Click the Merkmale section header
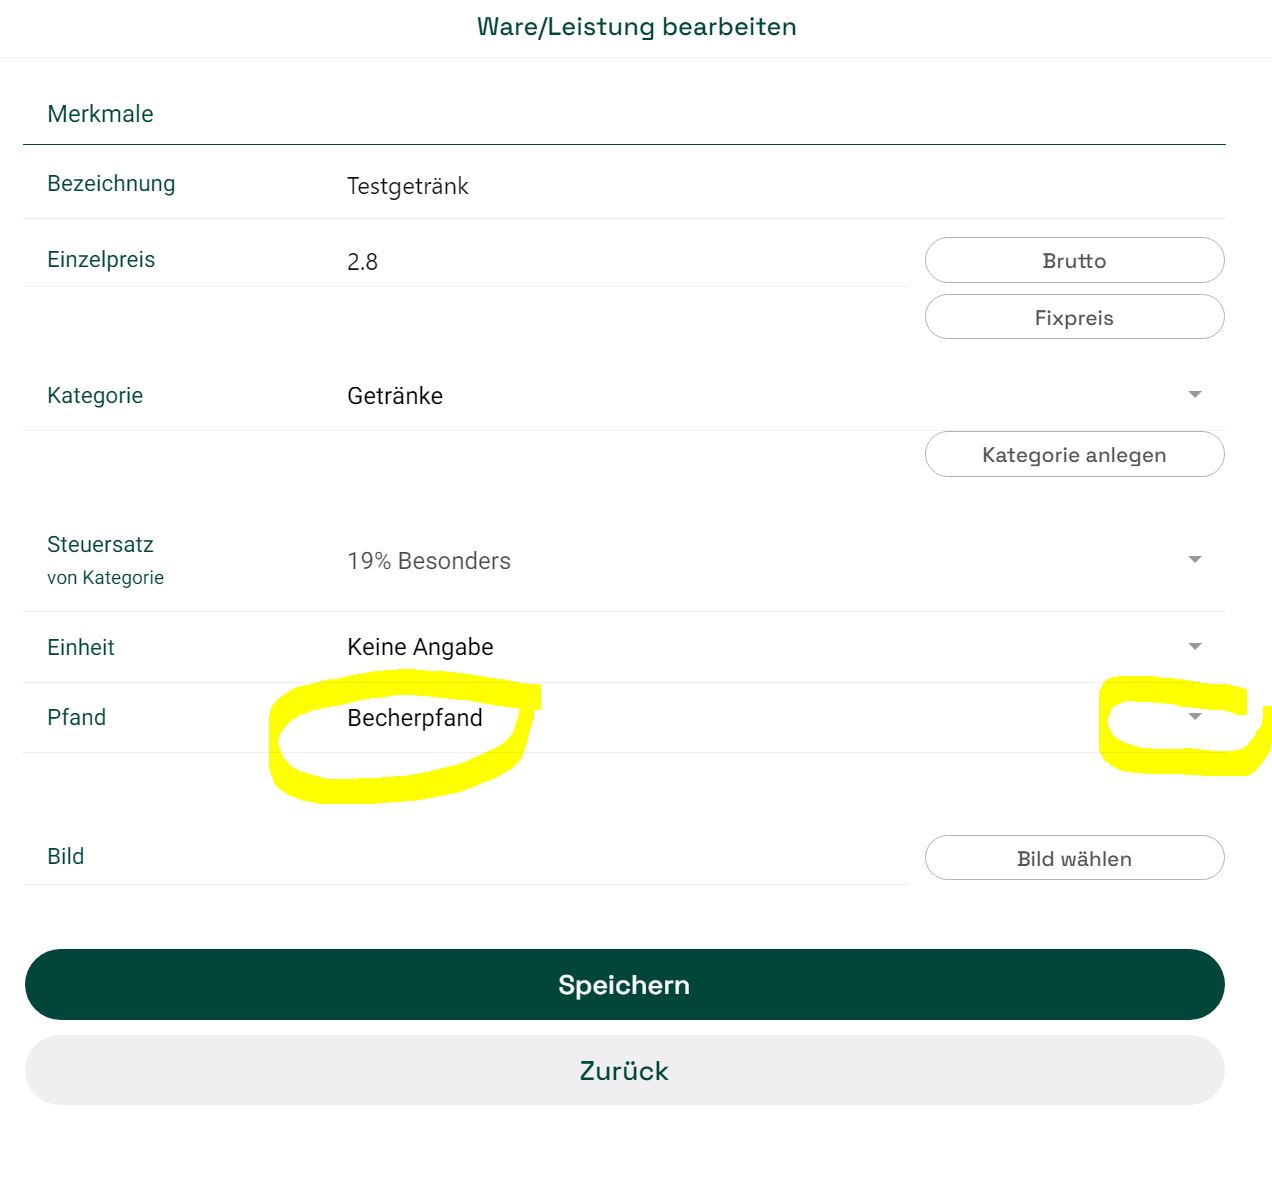This screenshot has height=1185, width=1272. (100, 114)
